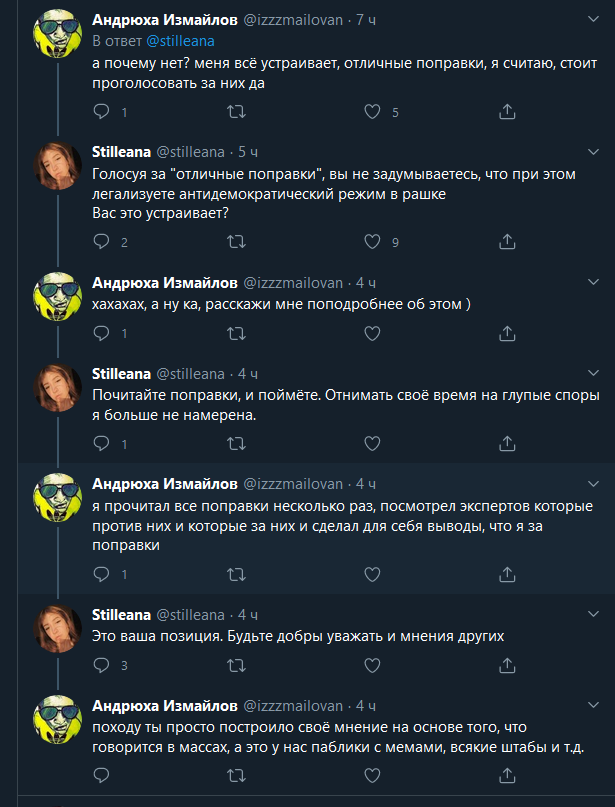Click the retweet icon under Stilleana's first reply
This screenshot has height=807, width=615.
coord(234,240)
